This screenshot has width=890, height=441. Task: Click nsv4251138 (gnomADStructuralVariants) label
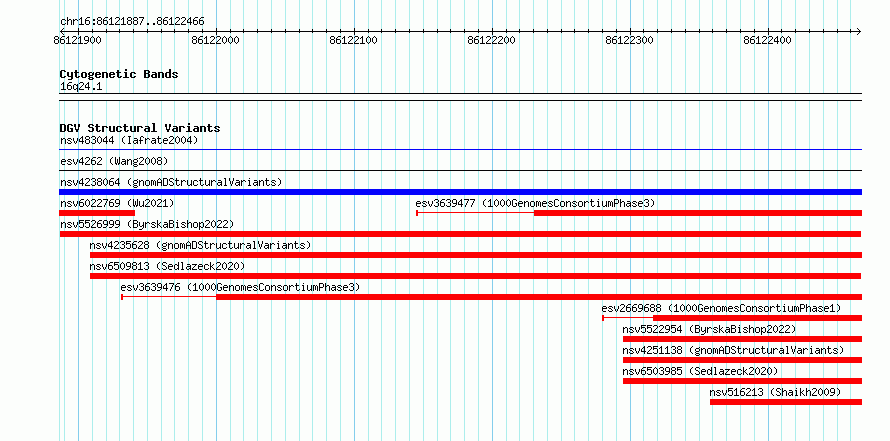pos(733,350)
